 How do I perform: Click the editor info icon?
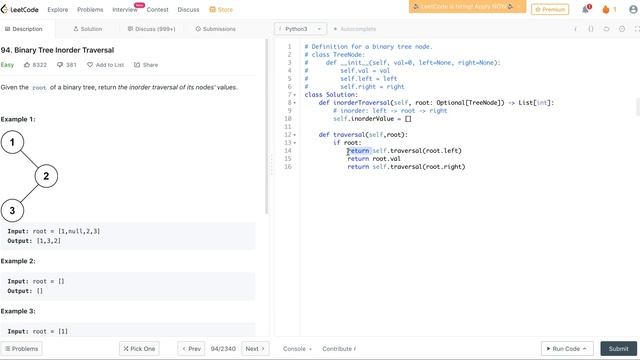point(576,29)
